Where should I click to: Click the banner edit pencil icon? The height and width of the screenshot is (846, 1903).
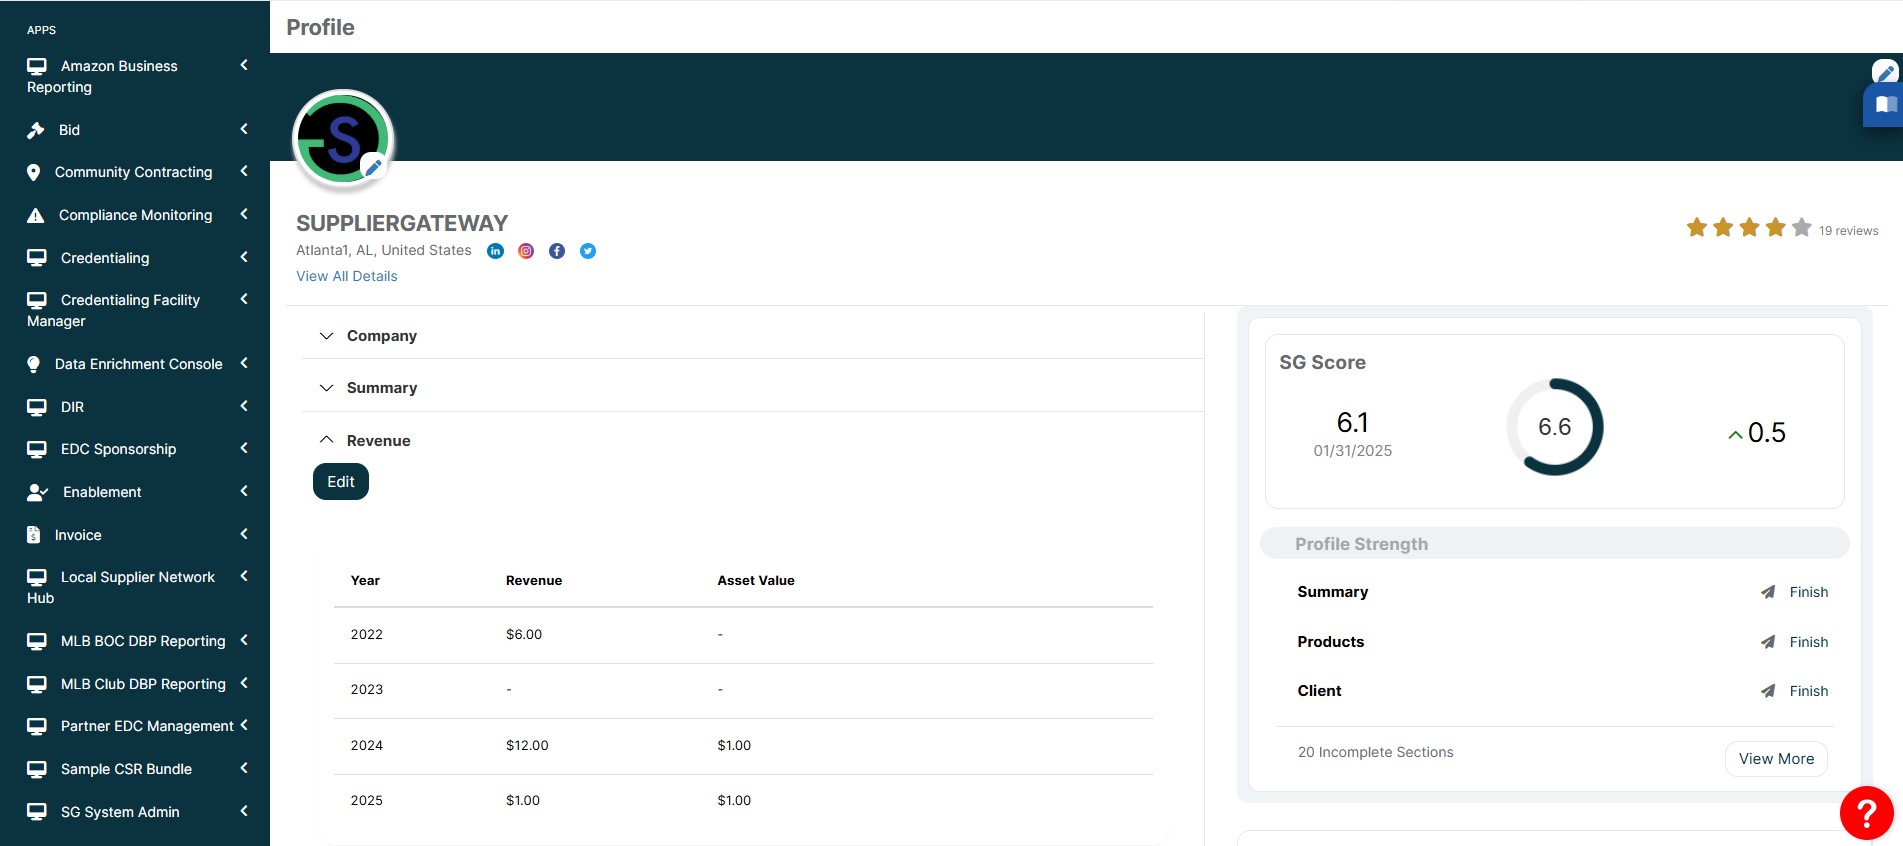coord(1885,72)
